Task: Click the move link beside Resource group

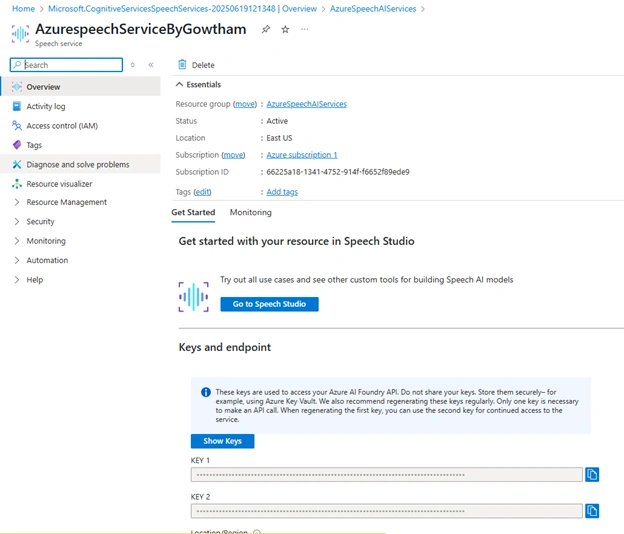Action: (245, 104)
